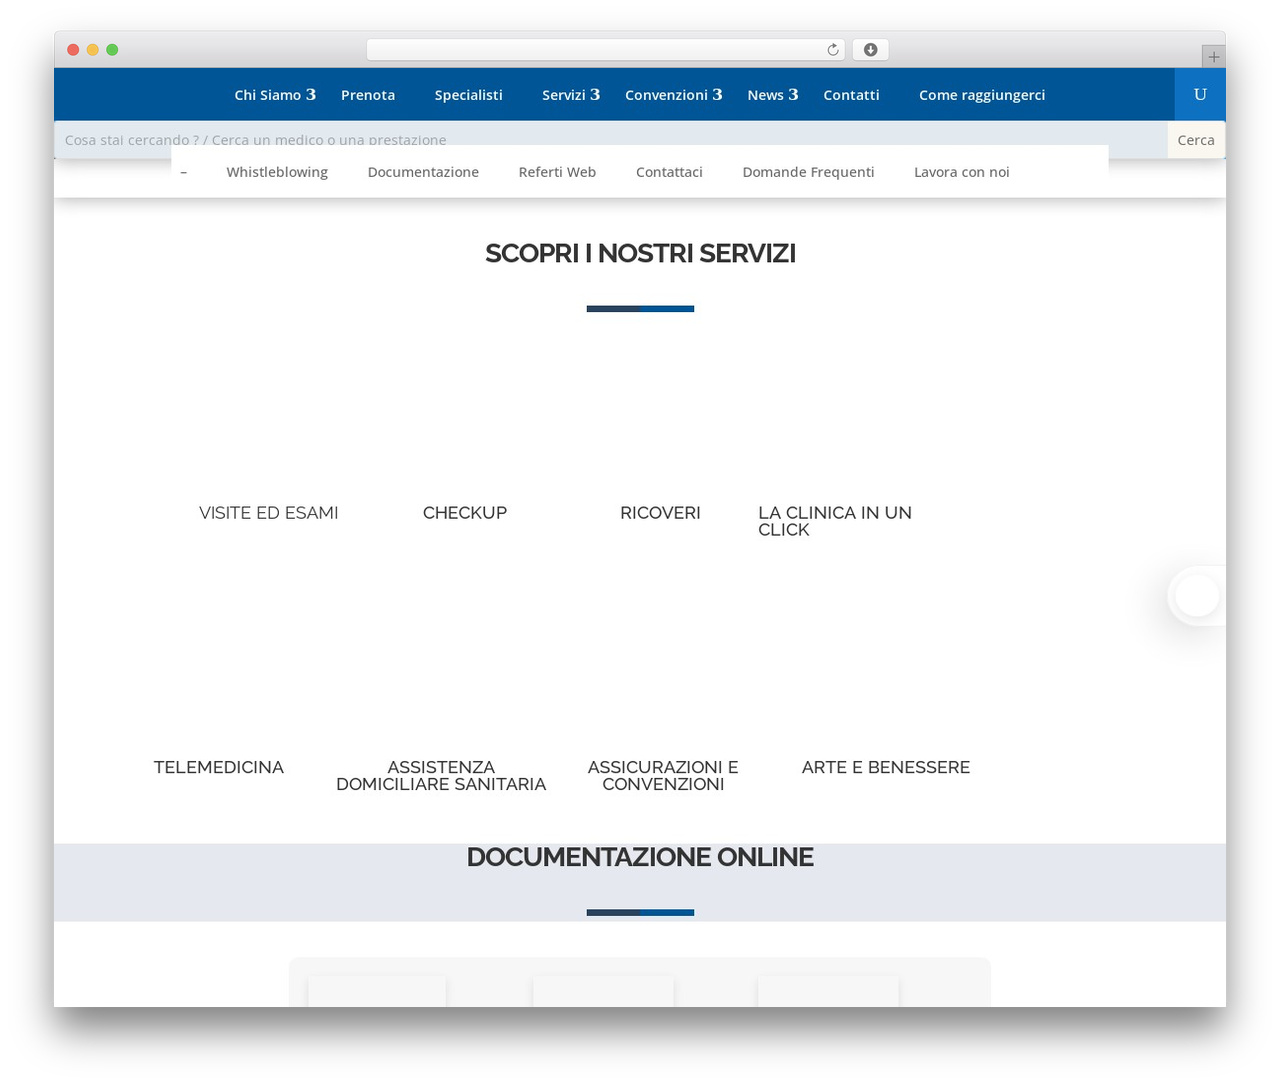Open a new browser tab

(x=1213, y=57)
